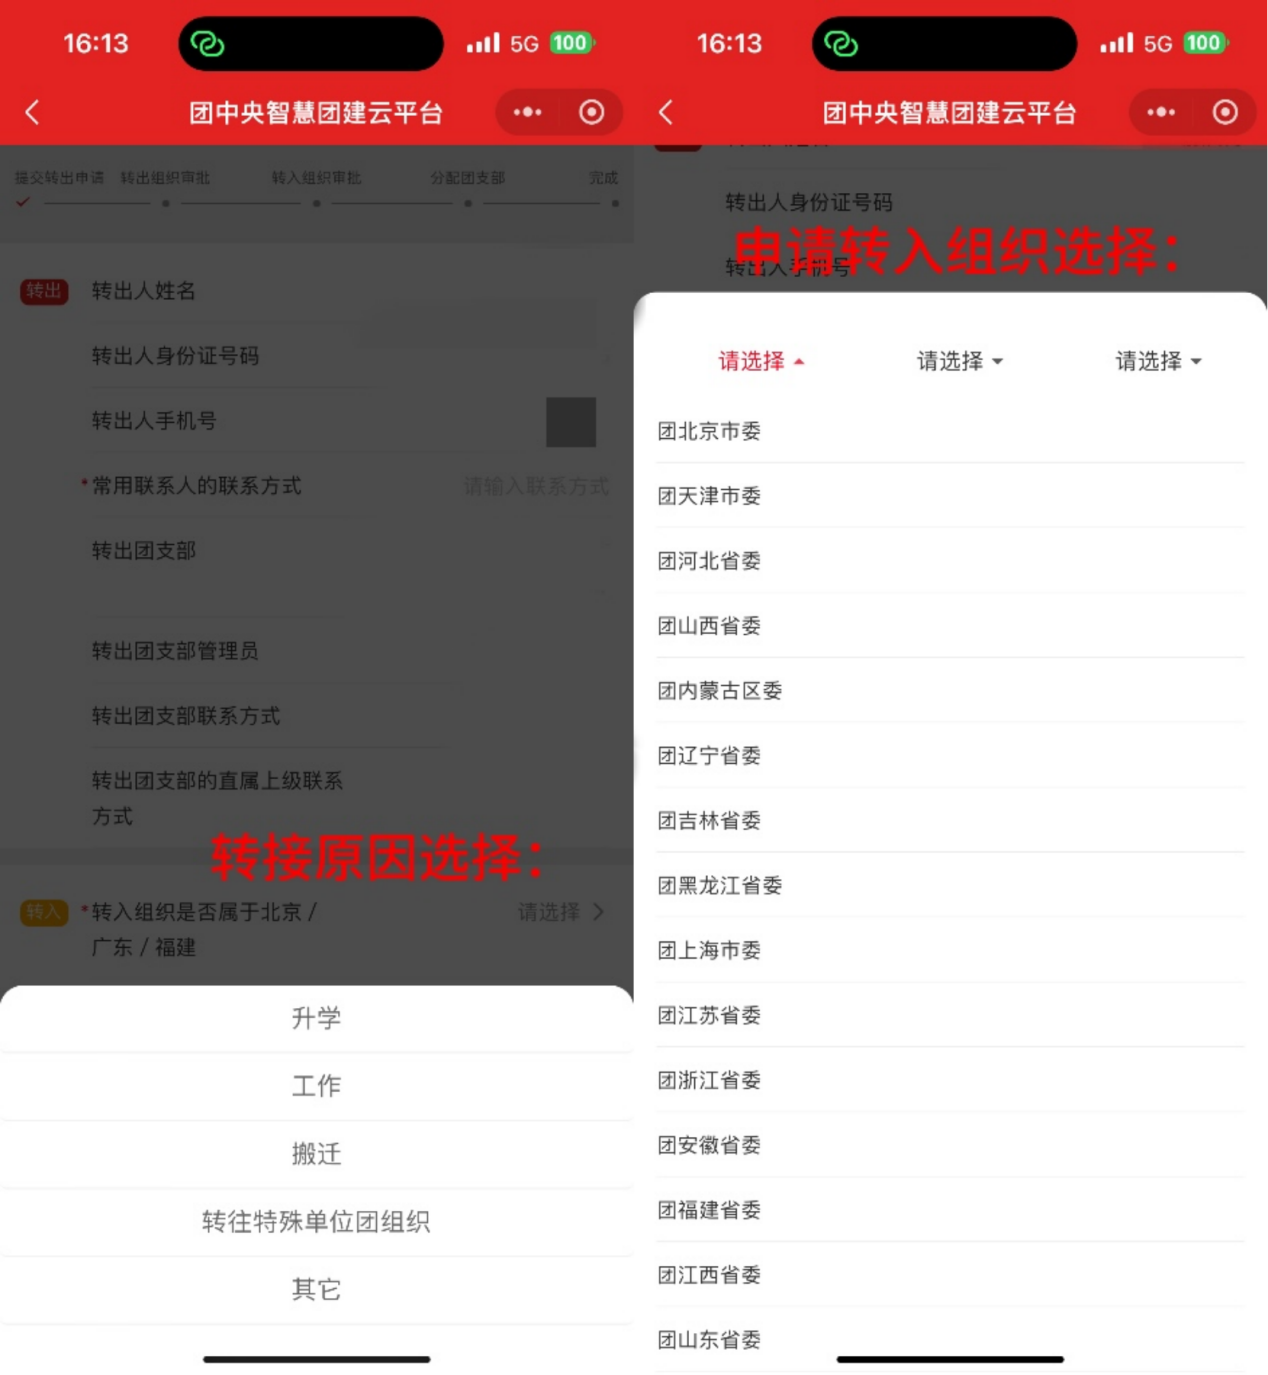Choose 团江苏省委 entry
This screenshot has height=1375, width=1268.
pos(950,1015)
